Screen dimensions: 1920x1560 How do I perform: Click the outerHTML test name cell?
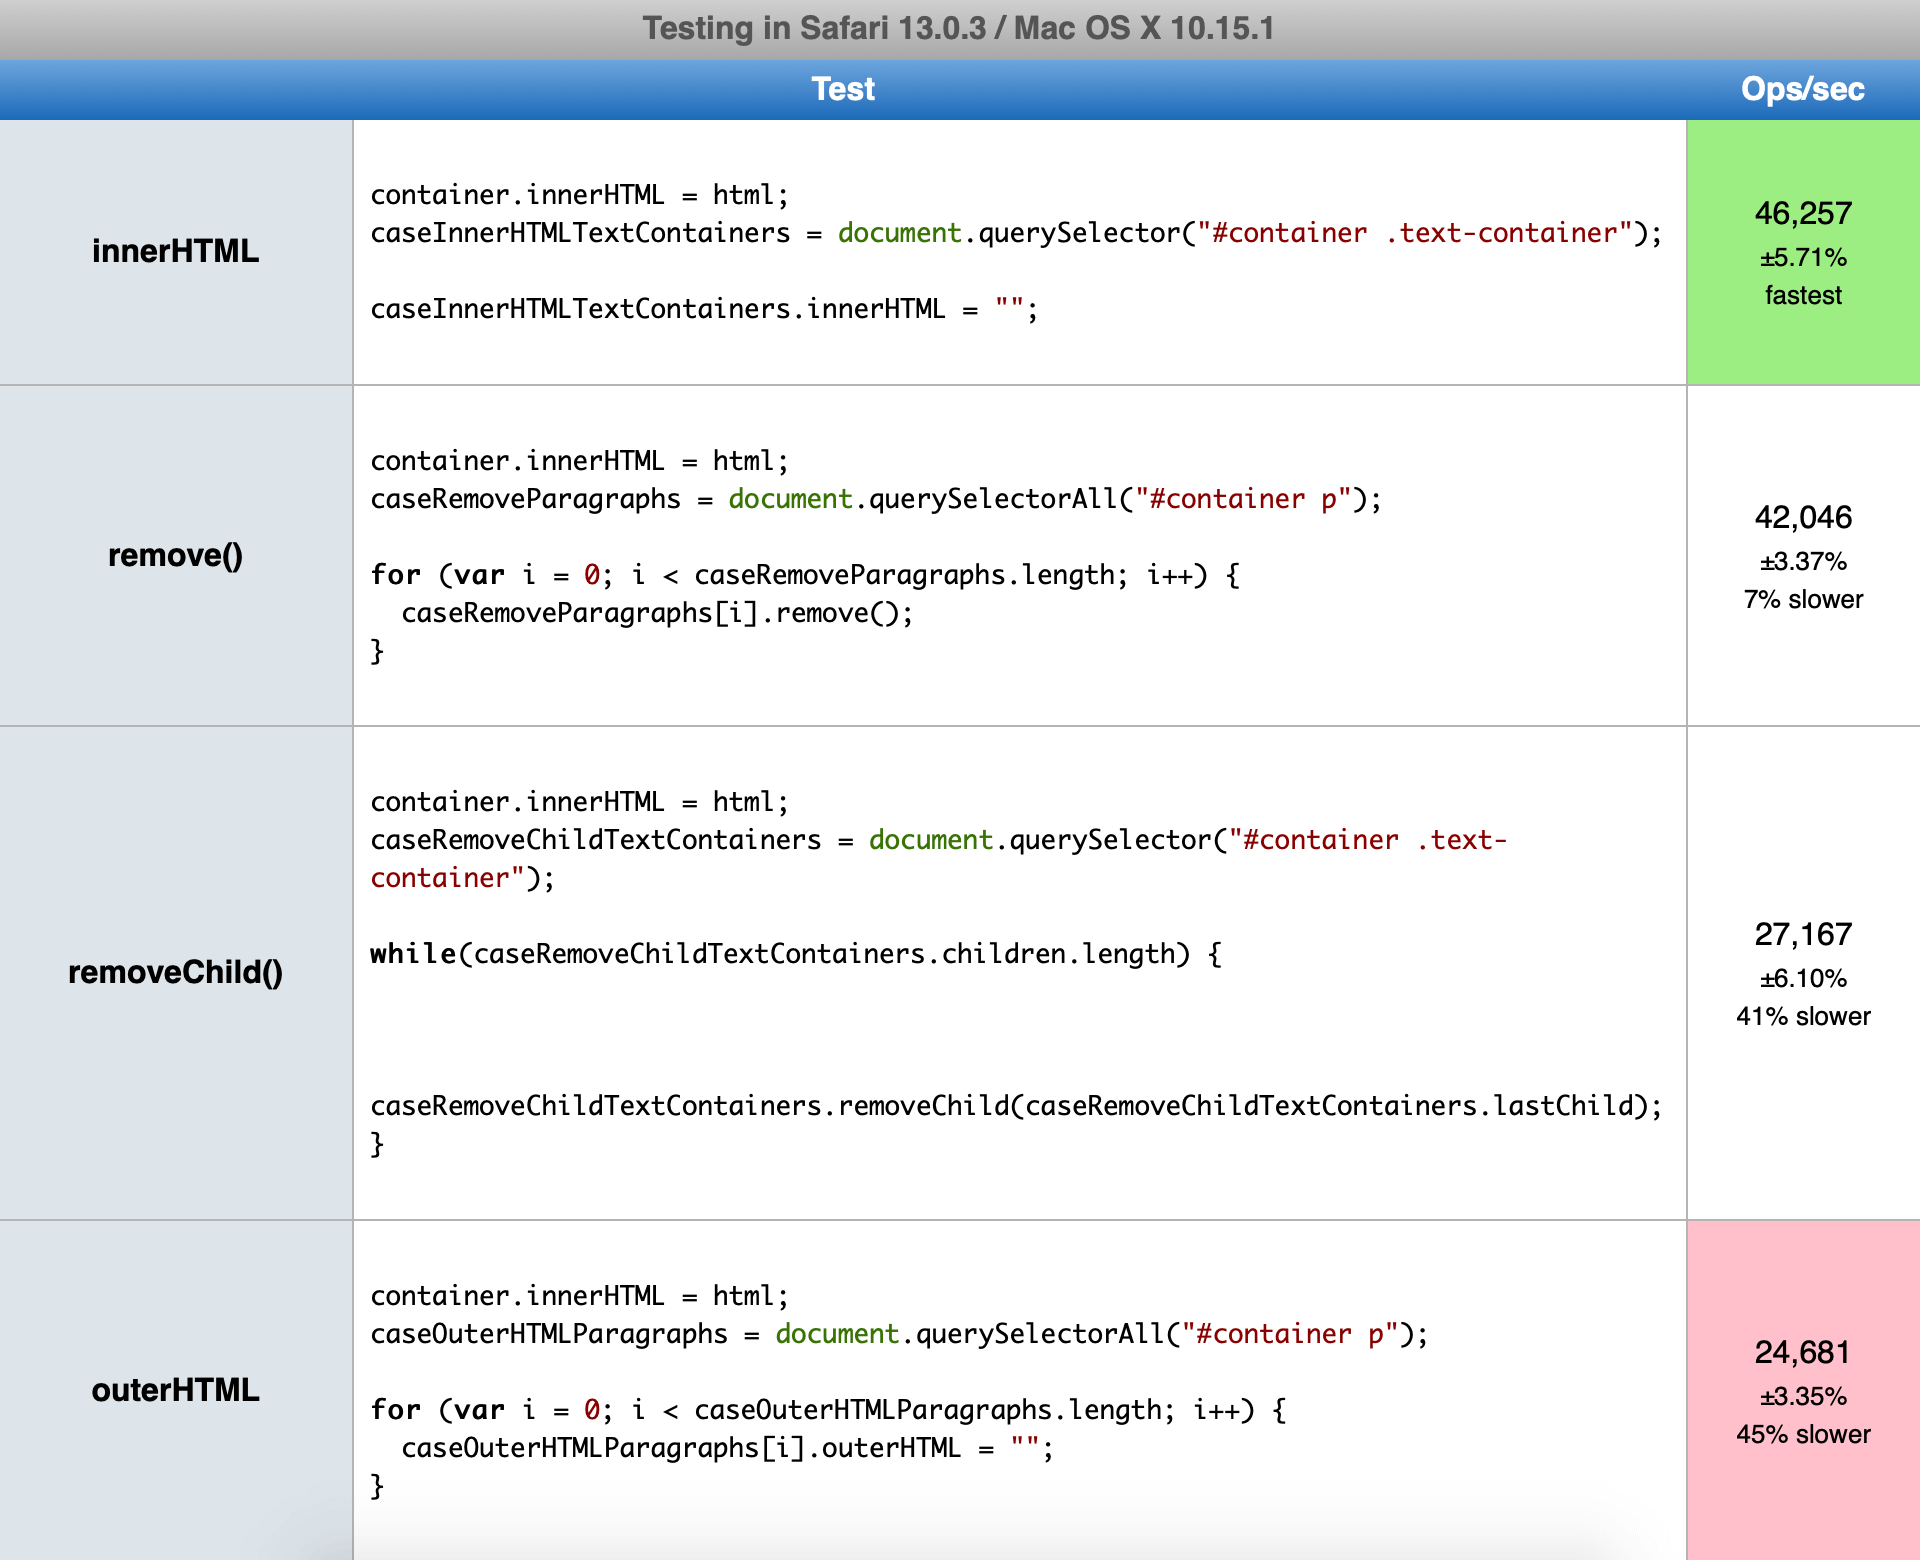[x=175, y=1390]
